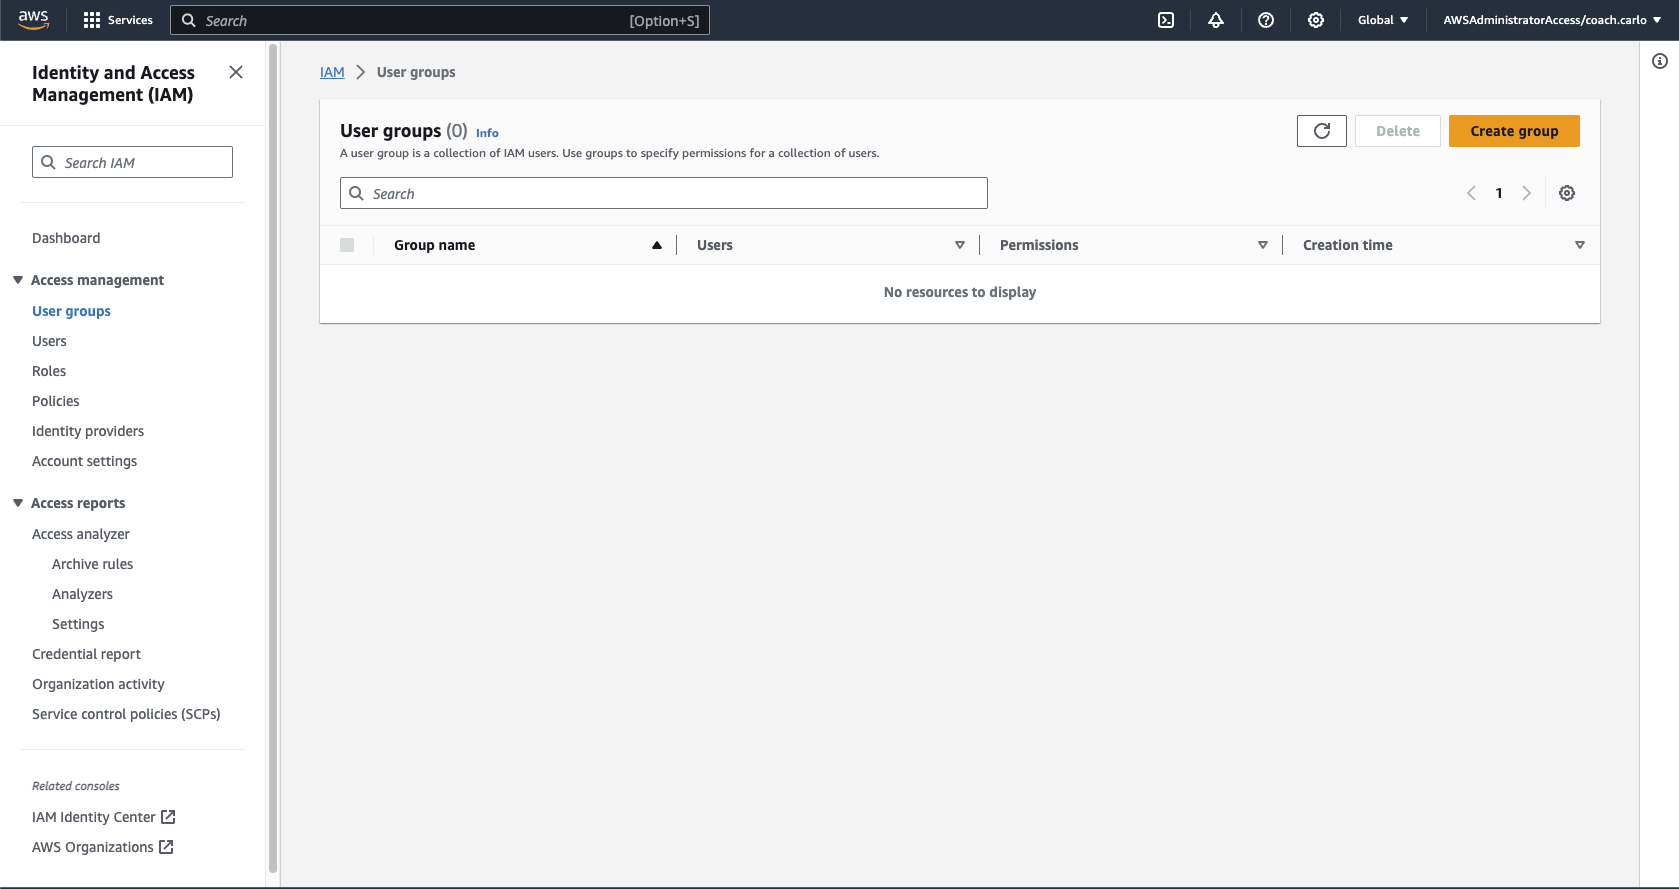The width and height of the screenshot is (1679, 889).
Task: Click the user groups Search field
Action: click(x=664, y=193)
